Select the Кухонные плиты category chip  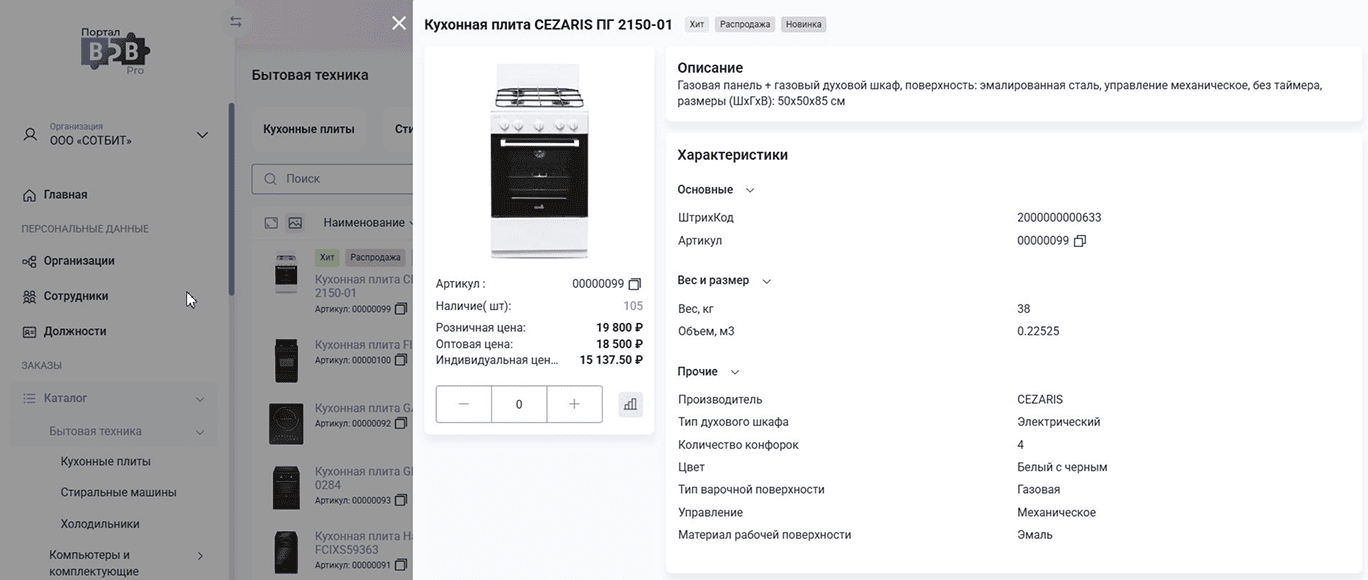pos(309,129)
